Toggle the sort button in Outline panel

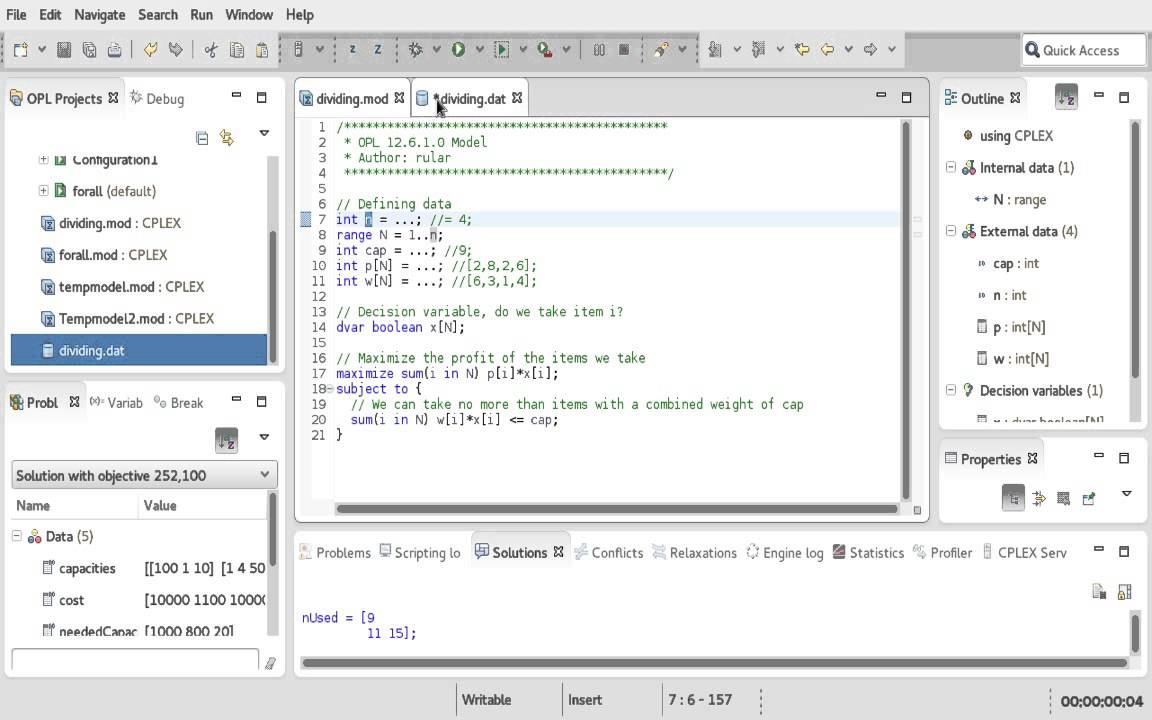pos(1066,98)
